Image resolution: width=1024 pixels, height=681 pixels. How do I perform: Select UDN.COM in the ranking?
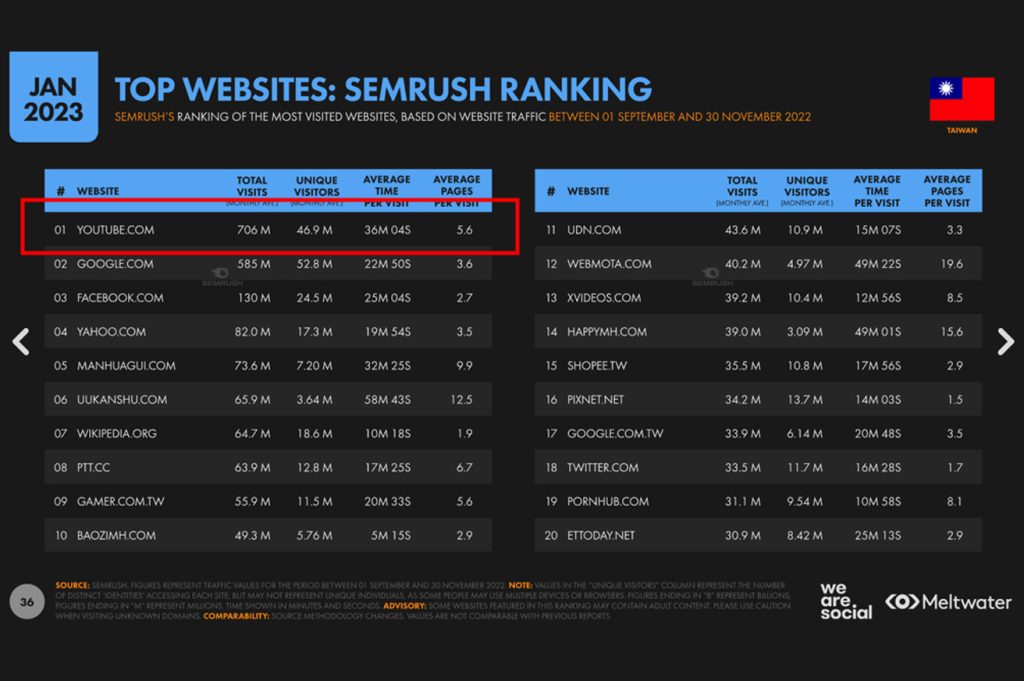click(x=594, y=230)
